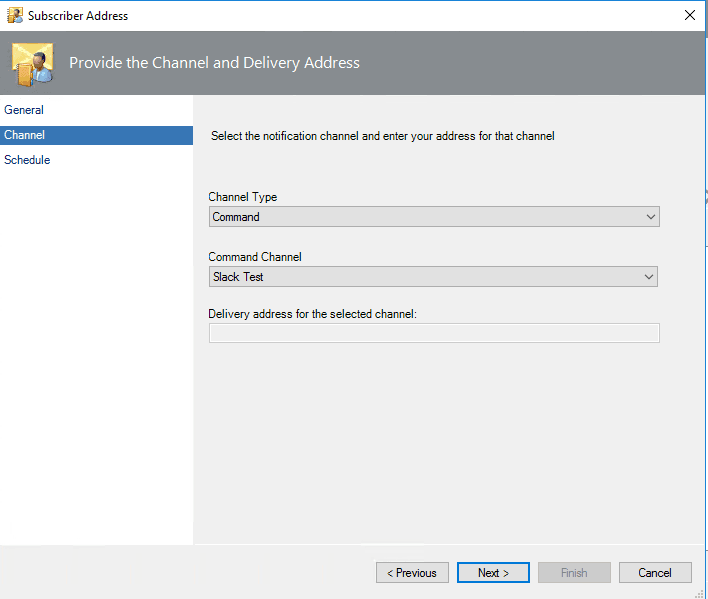Click the grayed-out Finish button

coord(574,572)
